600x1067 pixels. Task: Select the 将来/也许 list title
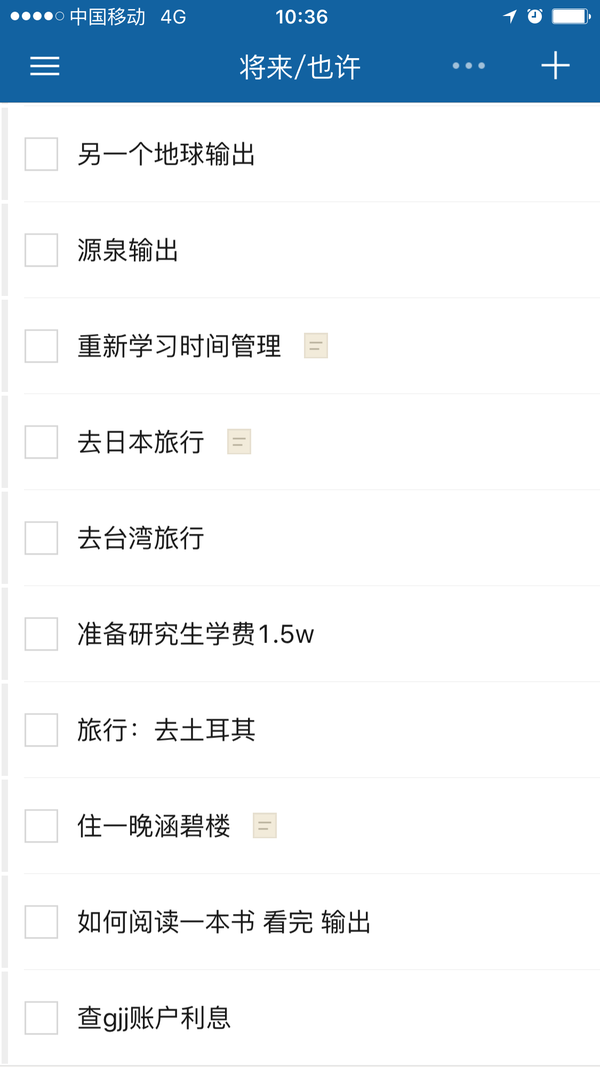300,67
